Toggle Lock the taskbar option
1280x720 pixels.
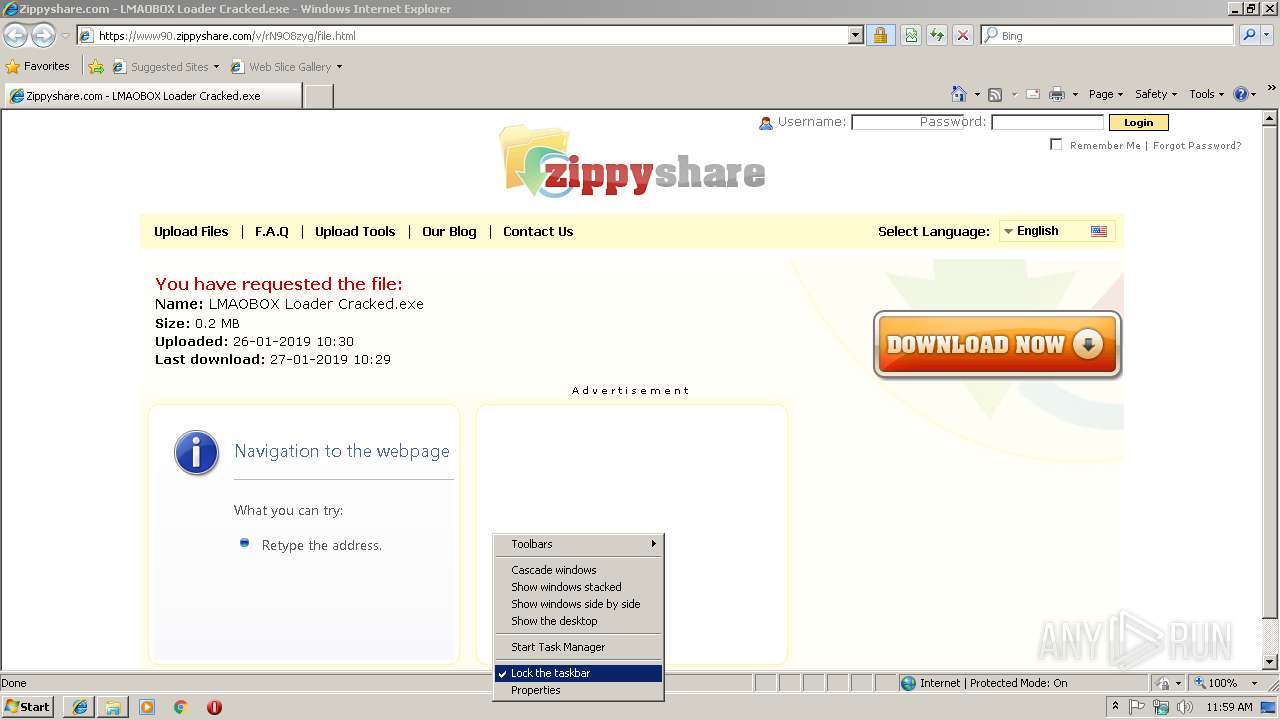pos(579,673)
